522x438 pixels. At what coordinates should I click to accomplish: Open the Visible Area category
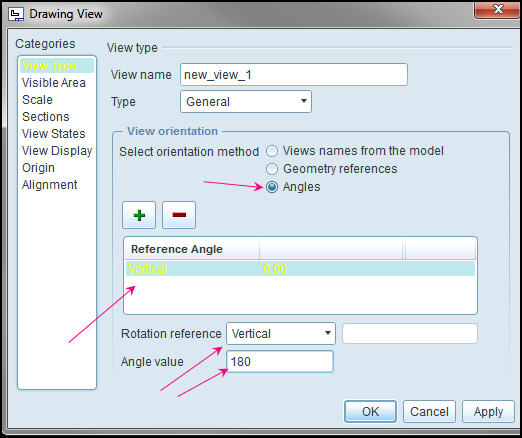[x=54, y=83]
